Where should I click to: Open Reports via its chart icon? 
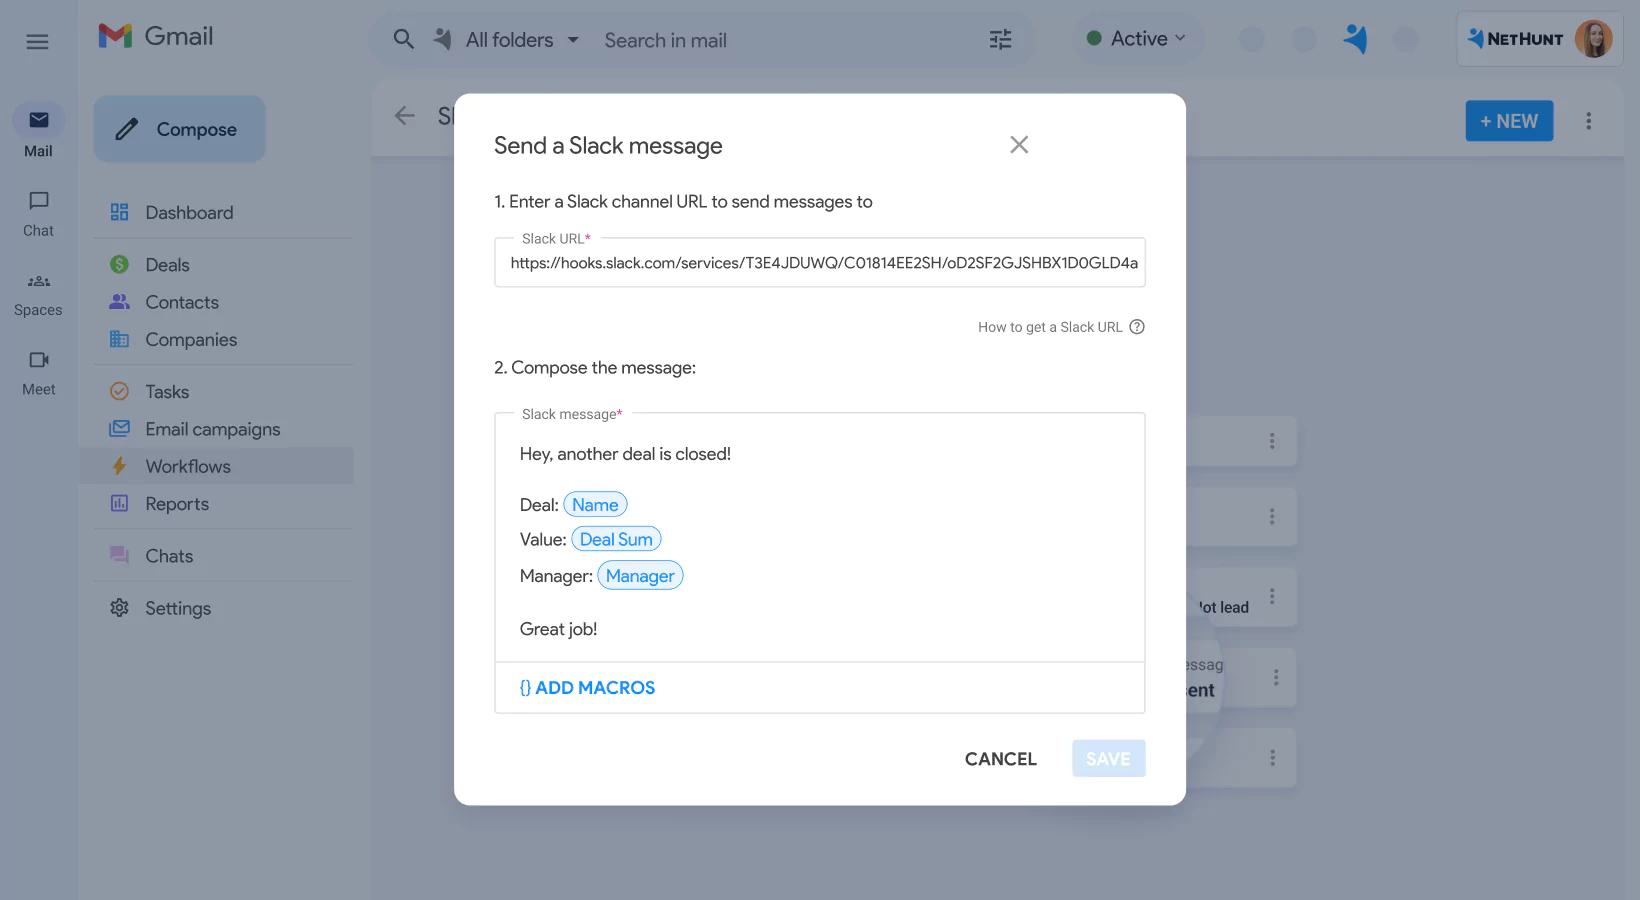click(x=119, y=504)
